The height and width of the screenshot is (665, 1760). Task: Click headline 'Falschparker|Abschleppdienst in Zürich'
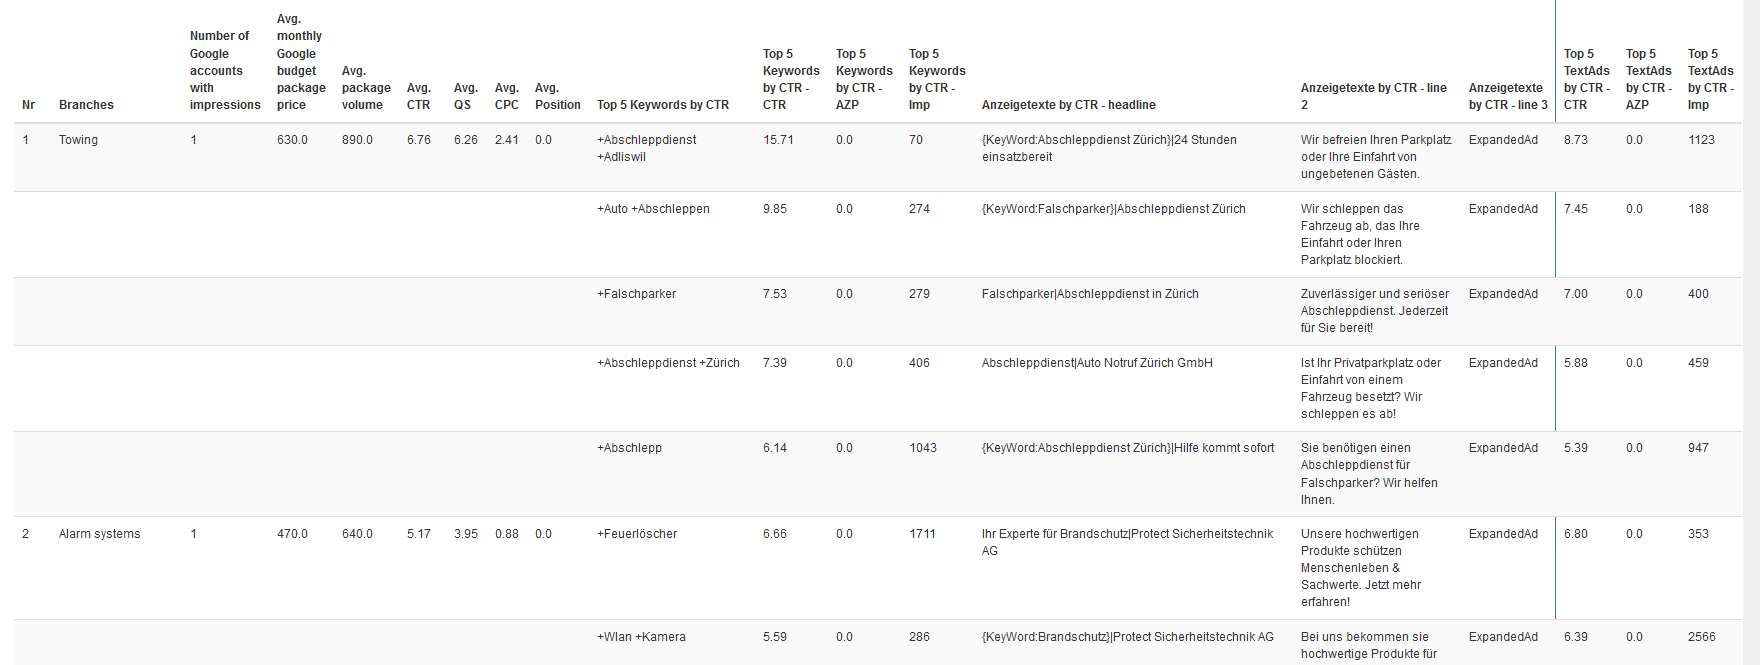click(x=1090, y=294)
